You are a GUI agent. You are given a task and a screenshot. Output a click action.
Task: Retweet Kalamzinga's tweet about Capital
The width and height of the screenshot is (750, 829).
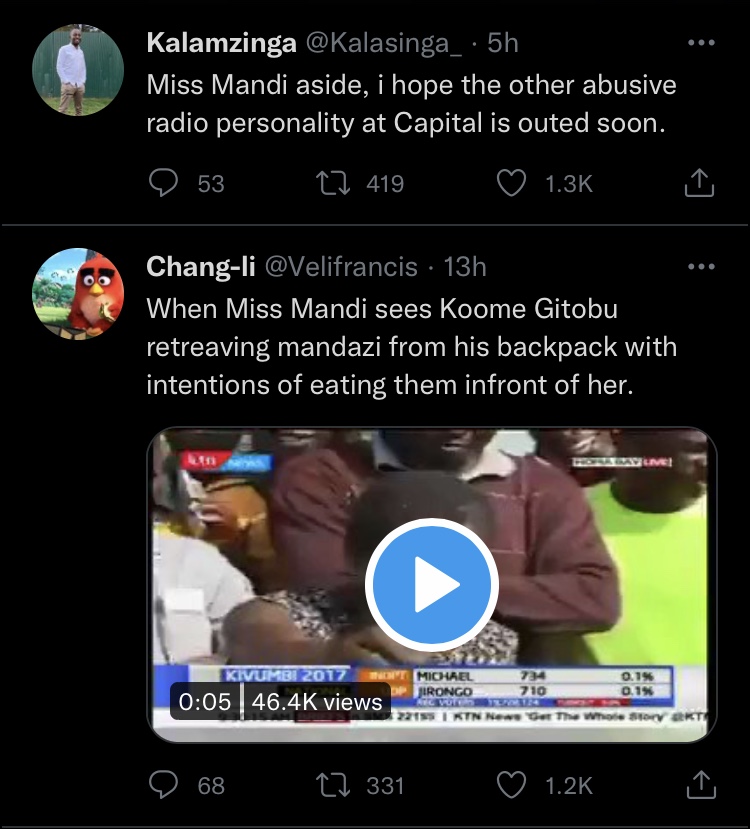(x=332, y=183)
